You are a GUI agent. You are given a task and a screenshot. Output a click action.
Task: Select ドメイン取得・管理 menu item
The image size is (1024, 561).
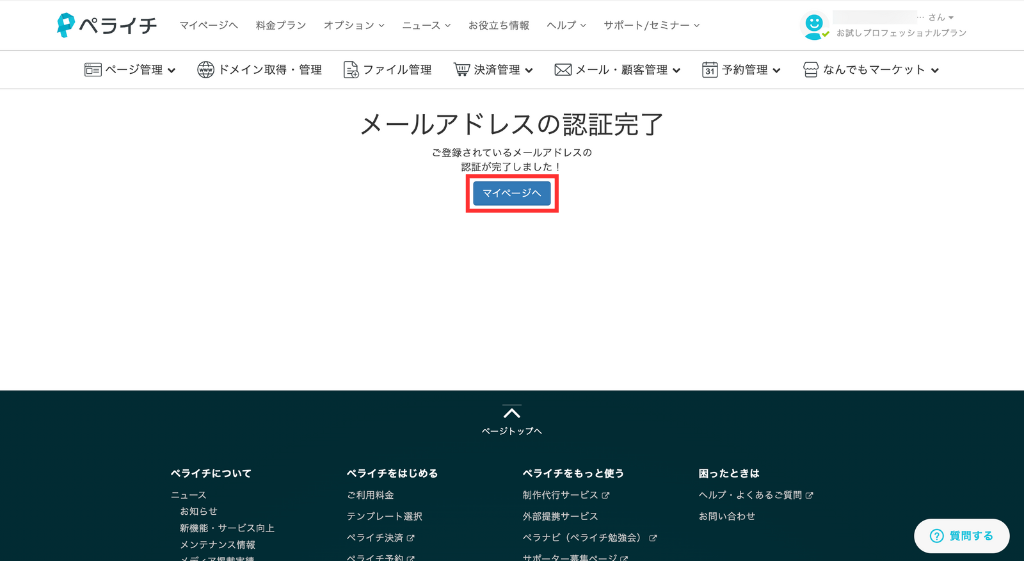coord(259,70)
